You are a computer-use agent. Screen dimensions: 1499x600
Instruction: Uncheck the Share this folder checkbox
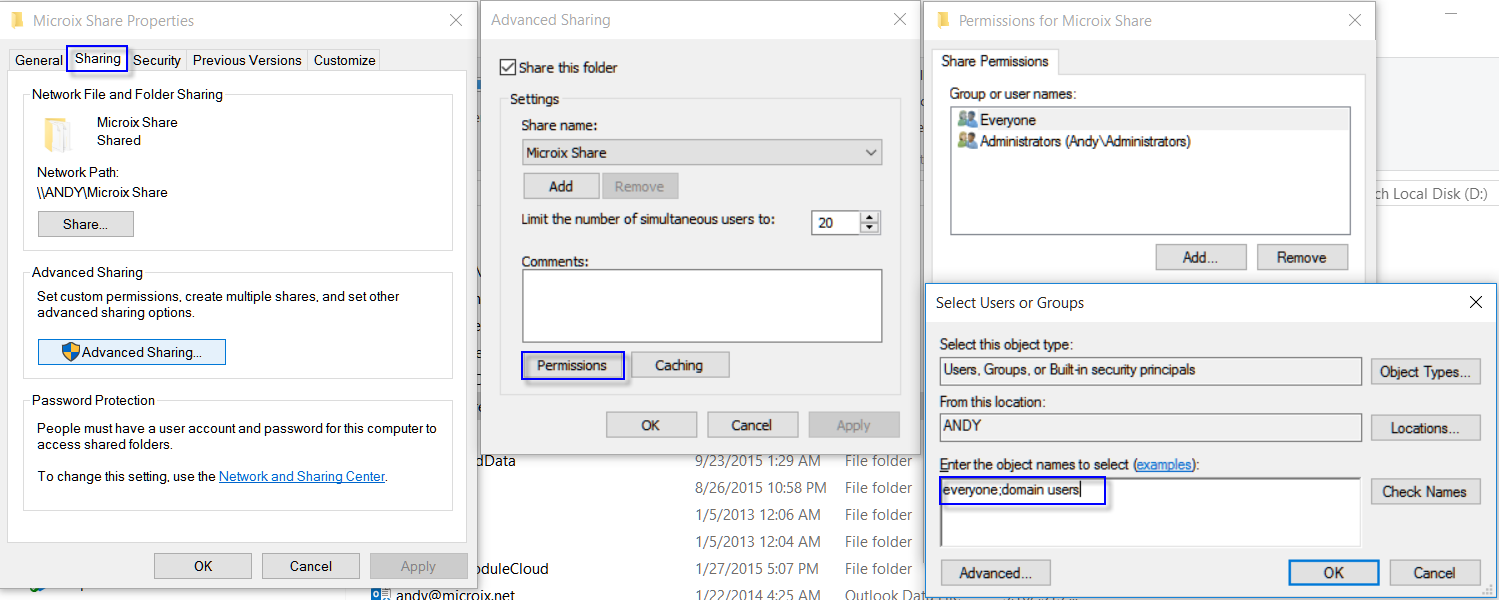coord(508,67)
